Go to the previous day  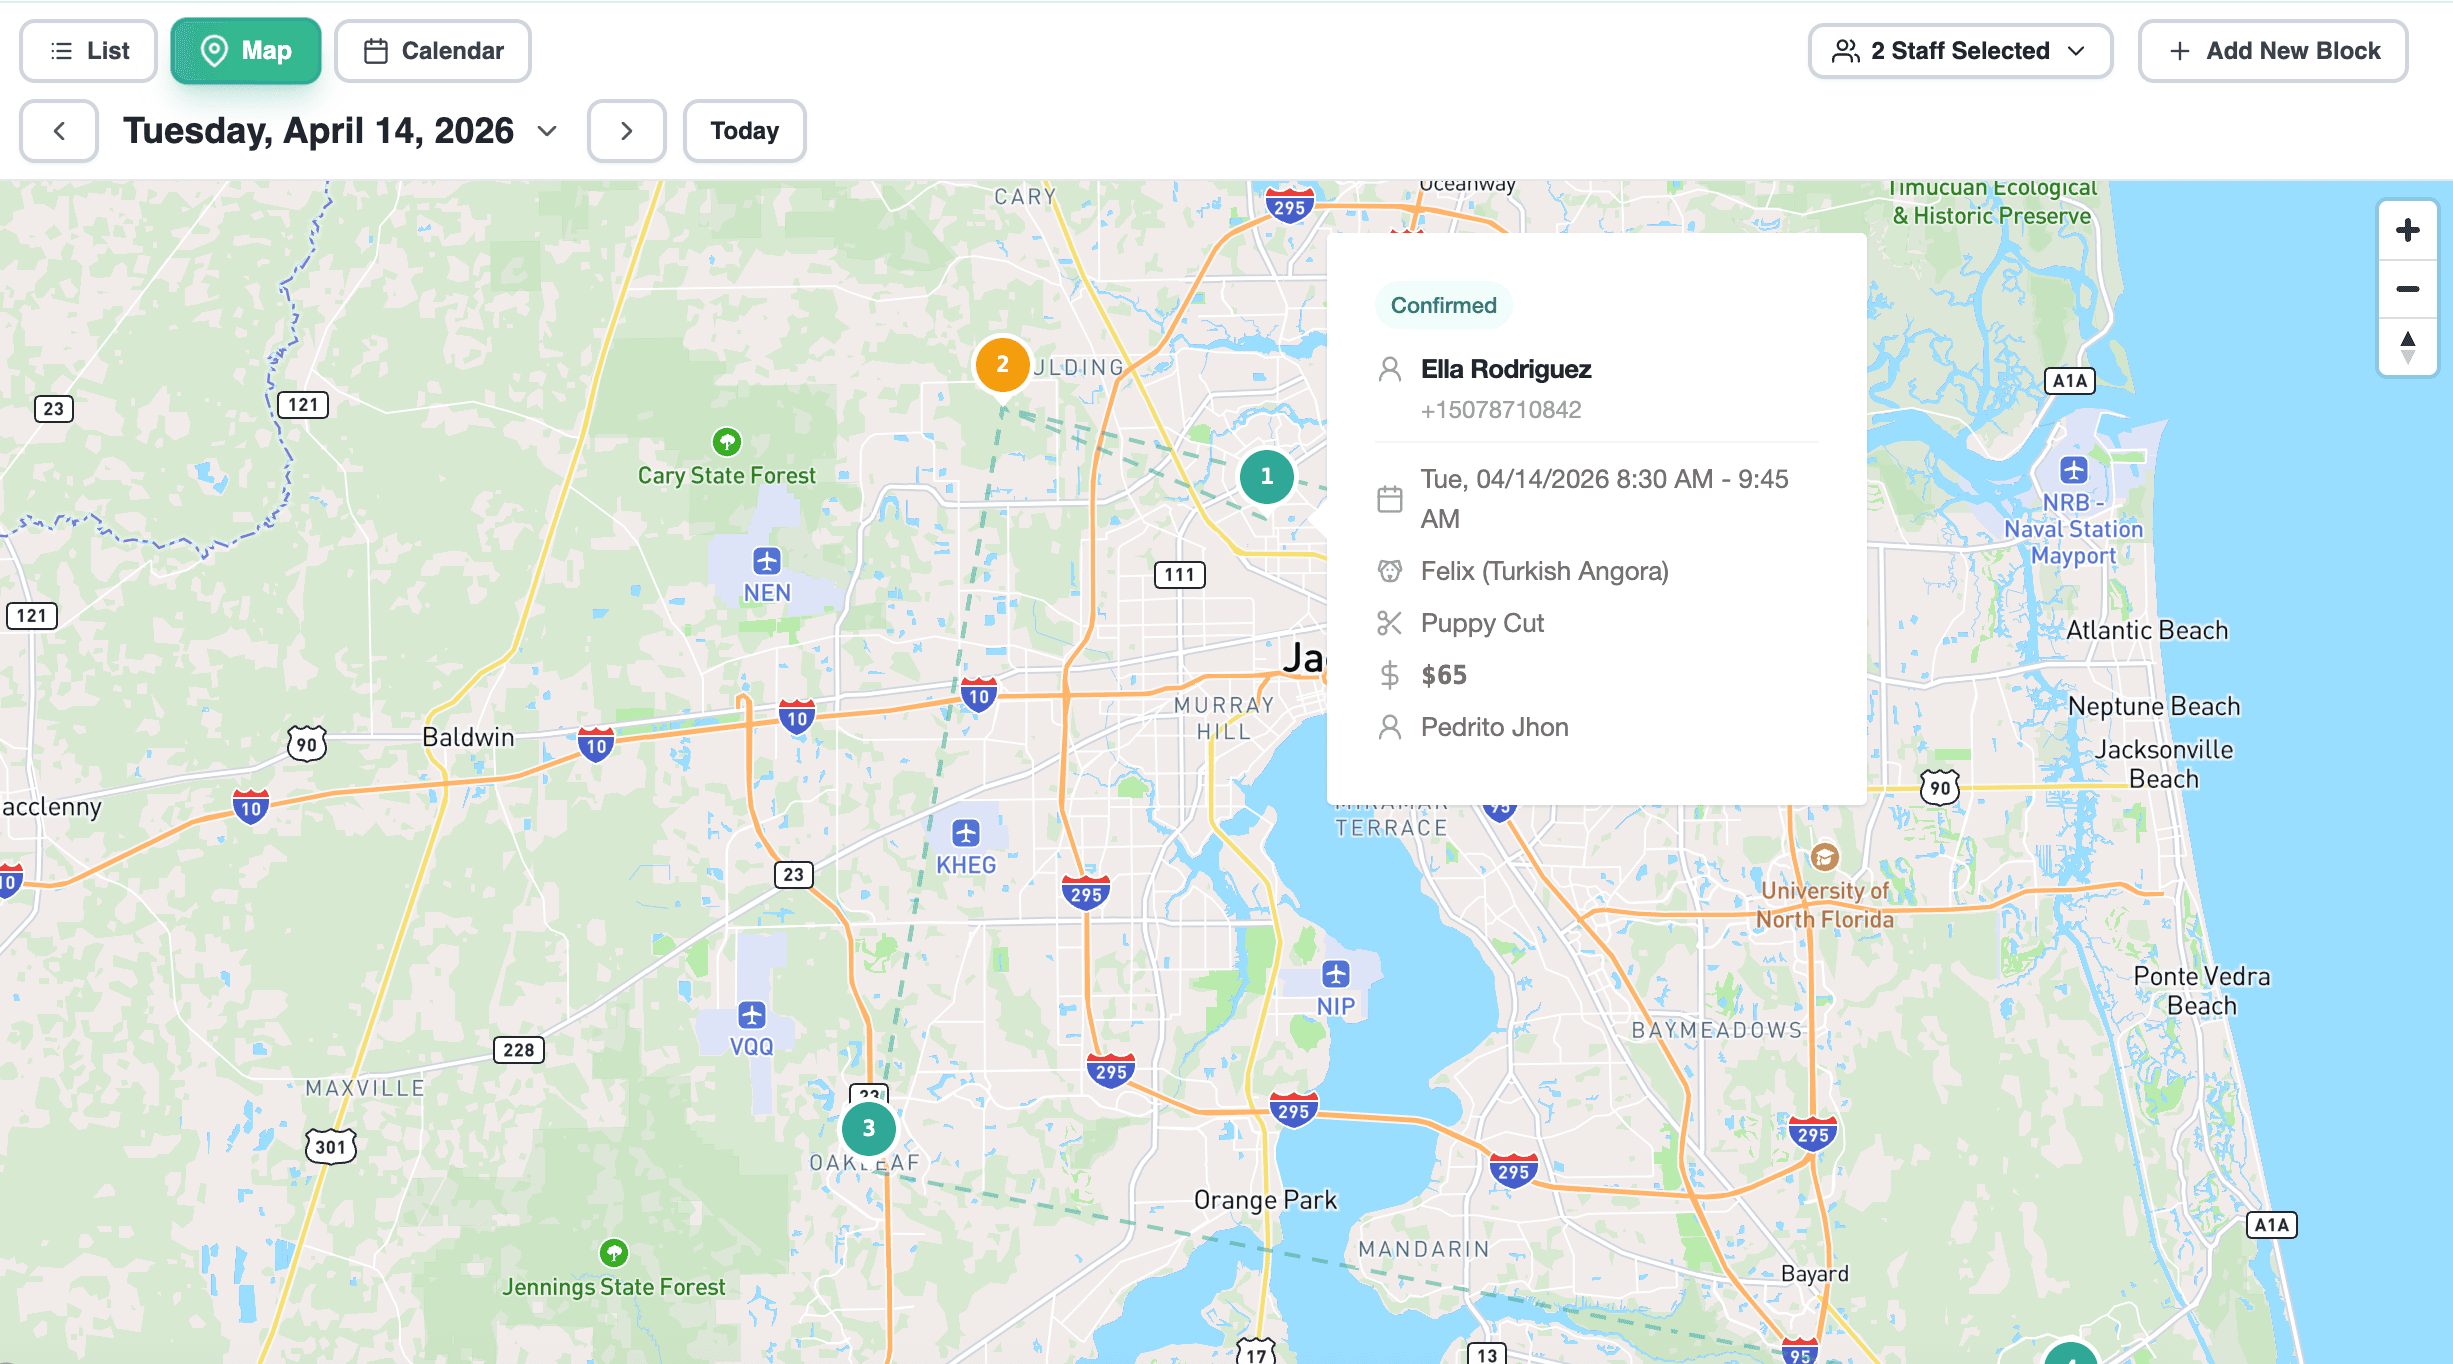point(59,131)
